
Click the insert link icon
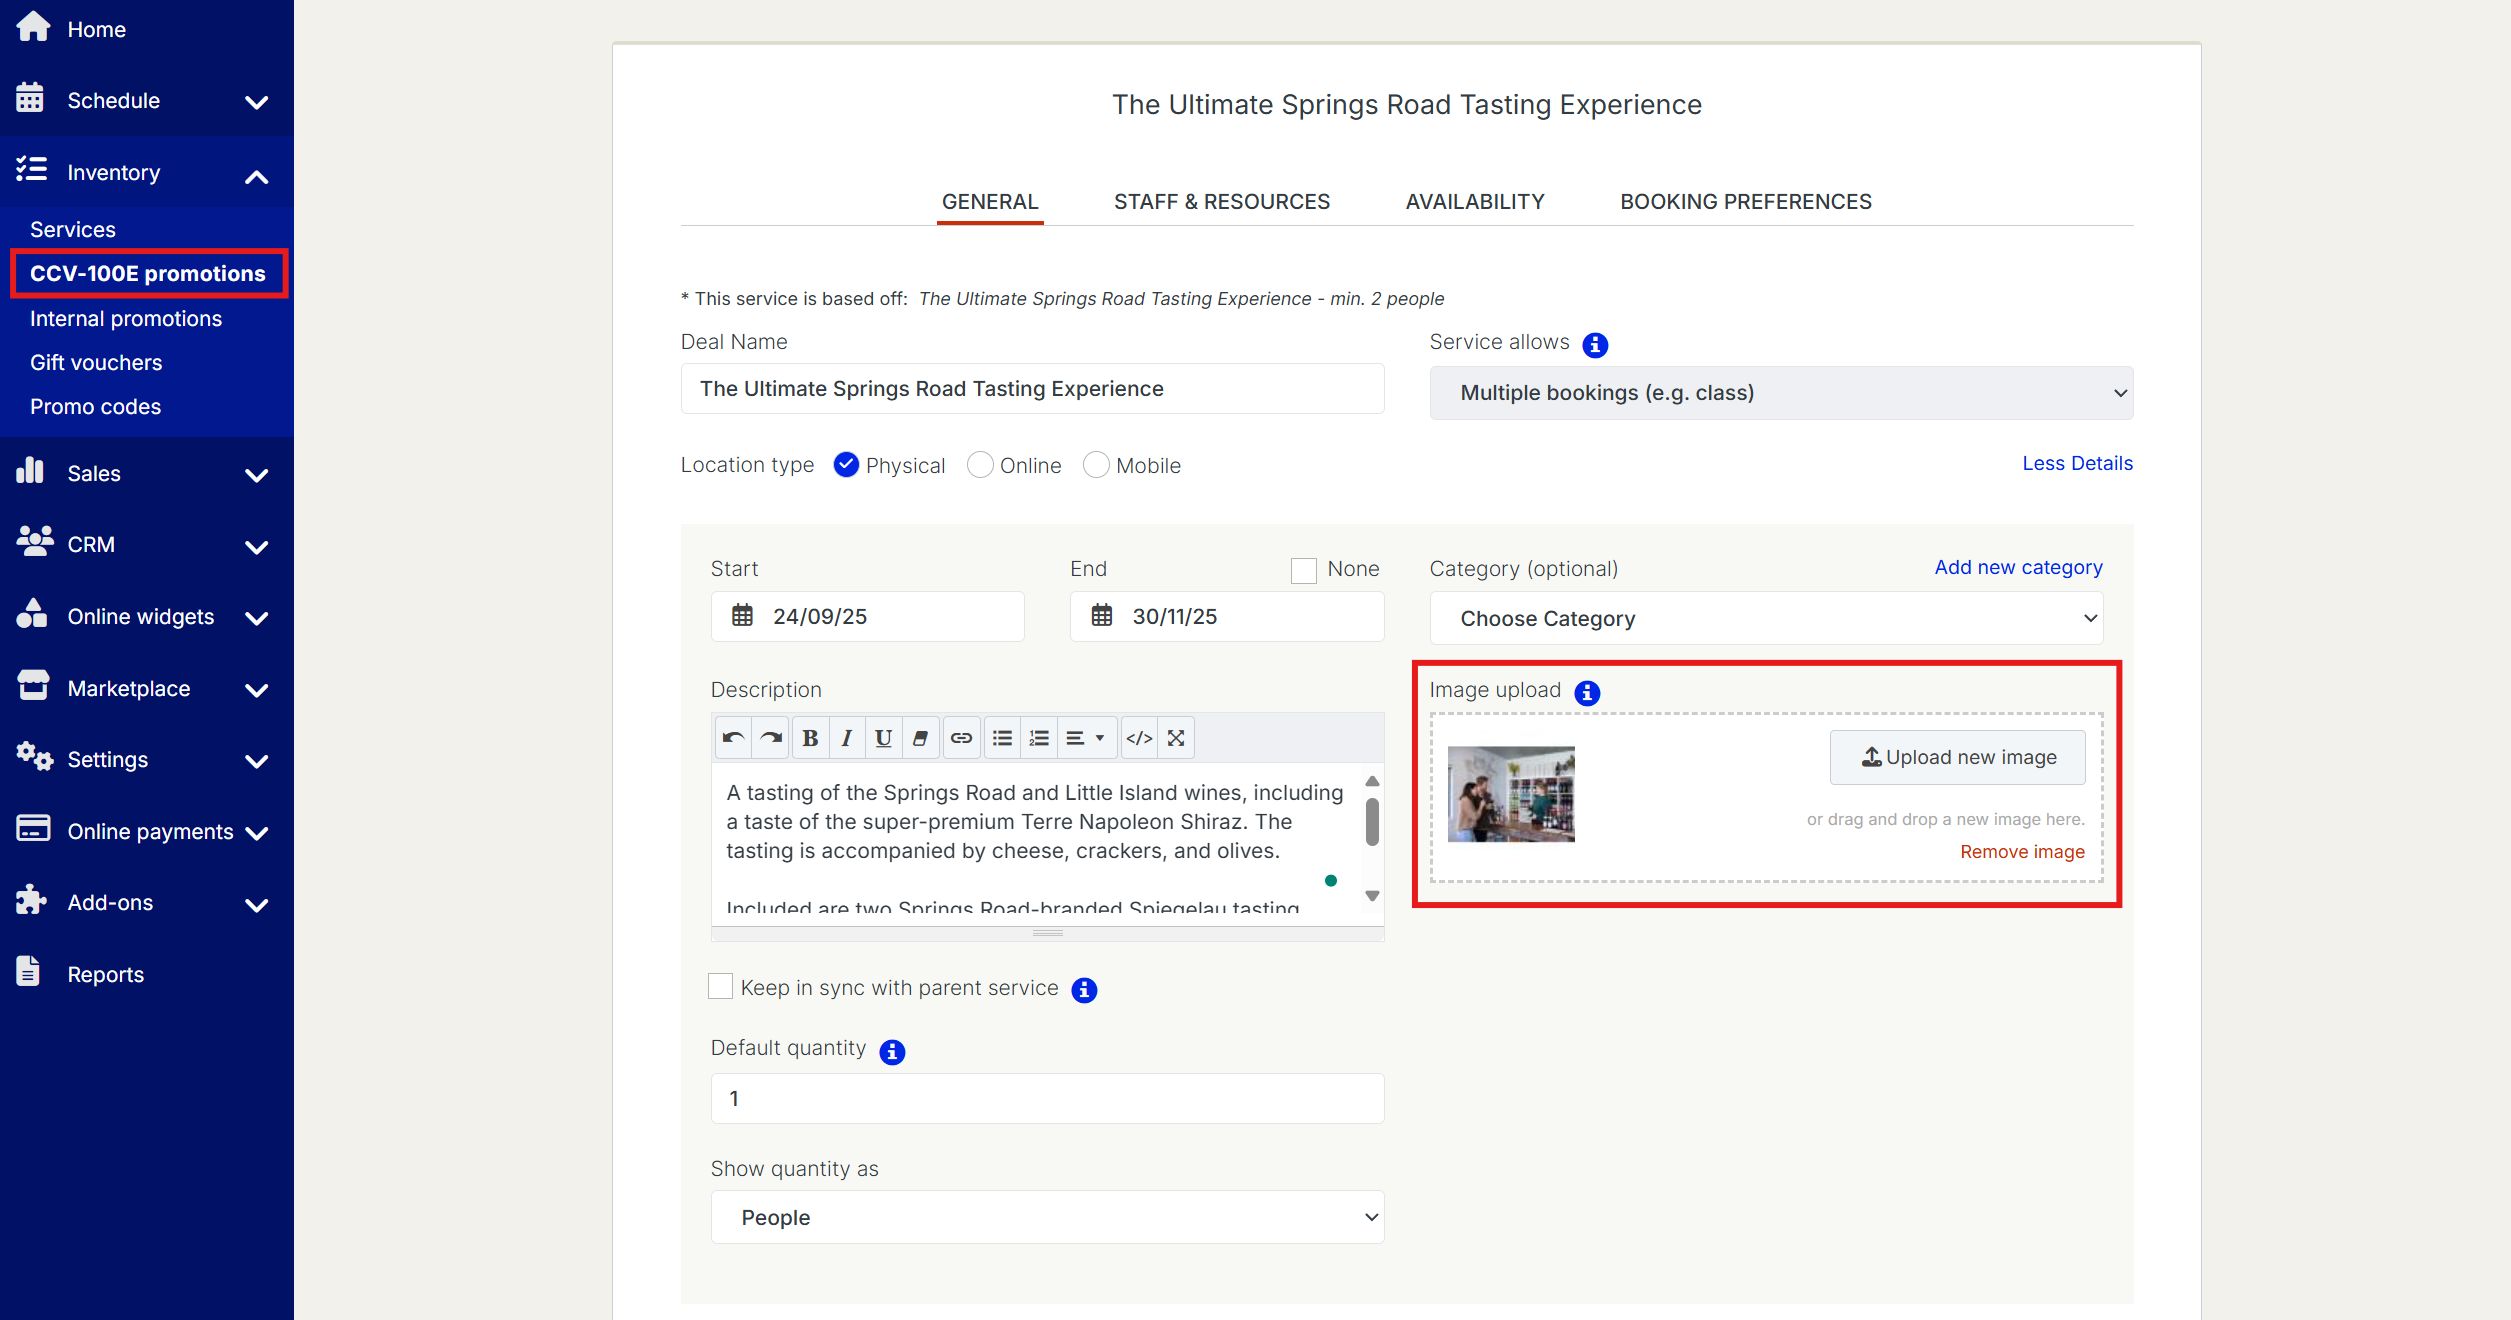pos(961,738)
